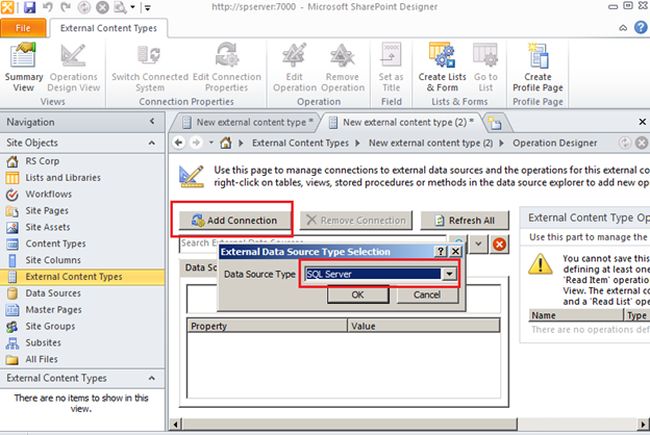Open Lists and Libraries
The width and height of the screenshot is (650, 435).
63,177
